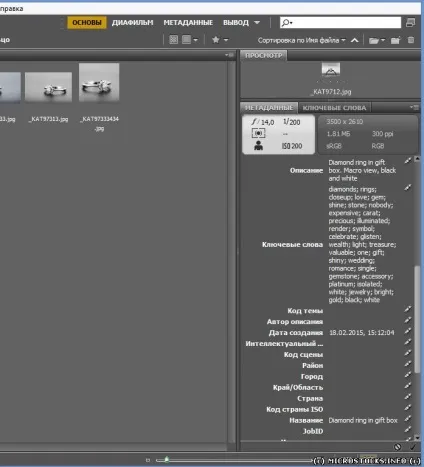
Task: Edit the Описание field with pencil icon
Action: click(408, 161)
